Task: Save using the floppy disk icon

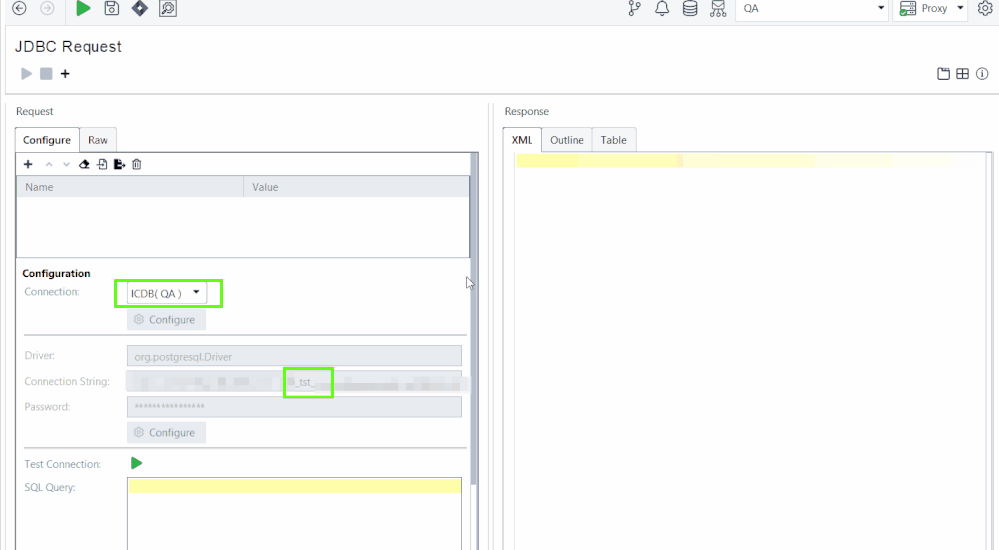Action: point(111,8)
